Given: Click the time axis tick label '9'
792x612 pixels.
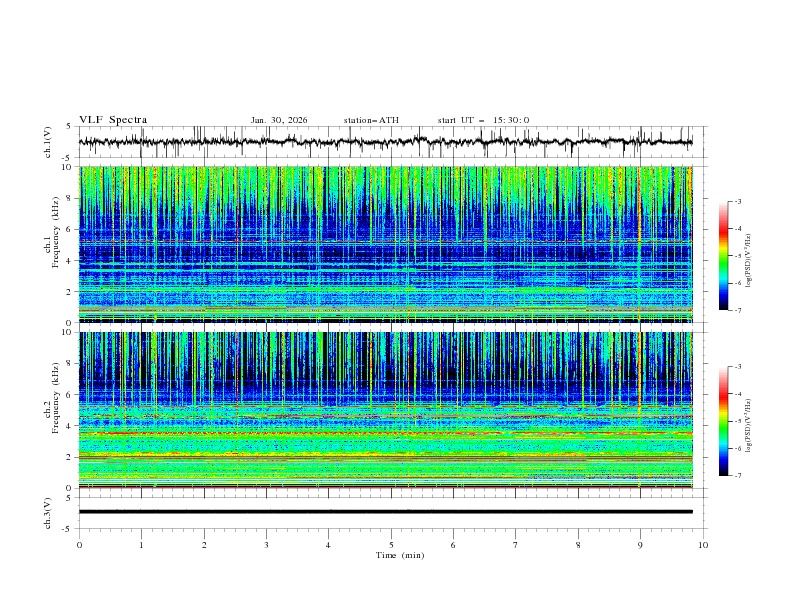Looking at the screenshot, I should tap(640, 545).
